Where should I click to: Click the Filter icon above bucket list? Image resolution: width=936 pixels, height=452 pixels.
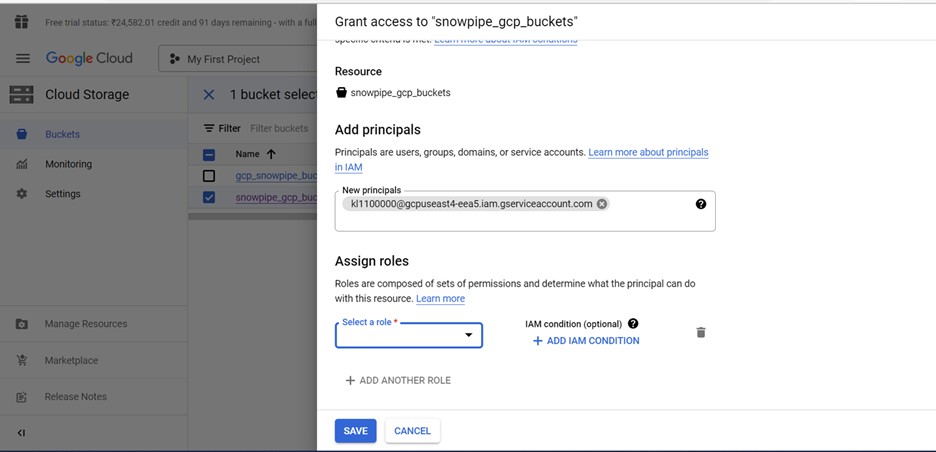pyautogui.click(x=209, y=128)
